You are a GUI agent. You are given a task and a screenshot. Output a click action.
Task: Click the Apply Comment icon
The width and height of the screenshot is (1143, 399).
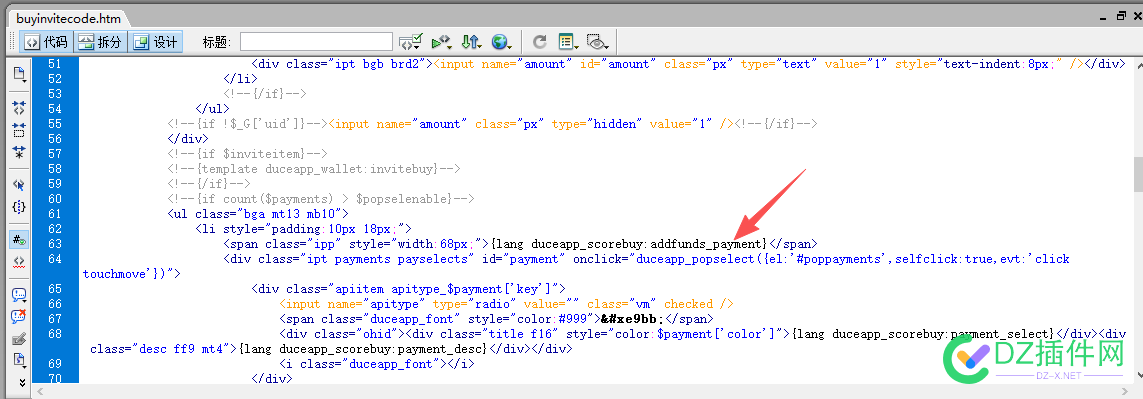19,295
